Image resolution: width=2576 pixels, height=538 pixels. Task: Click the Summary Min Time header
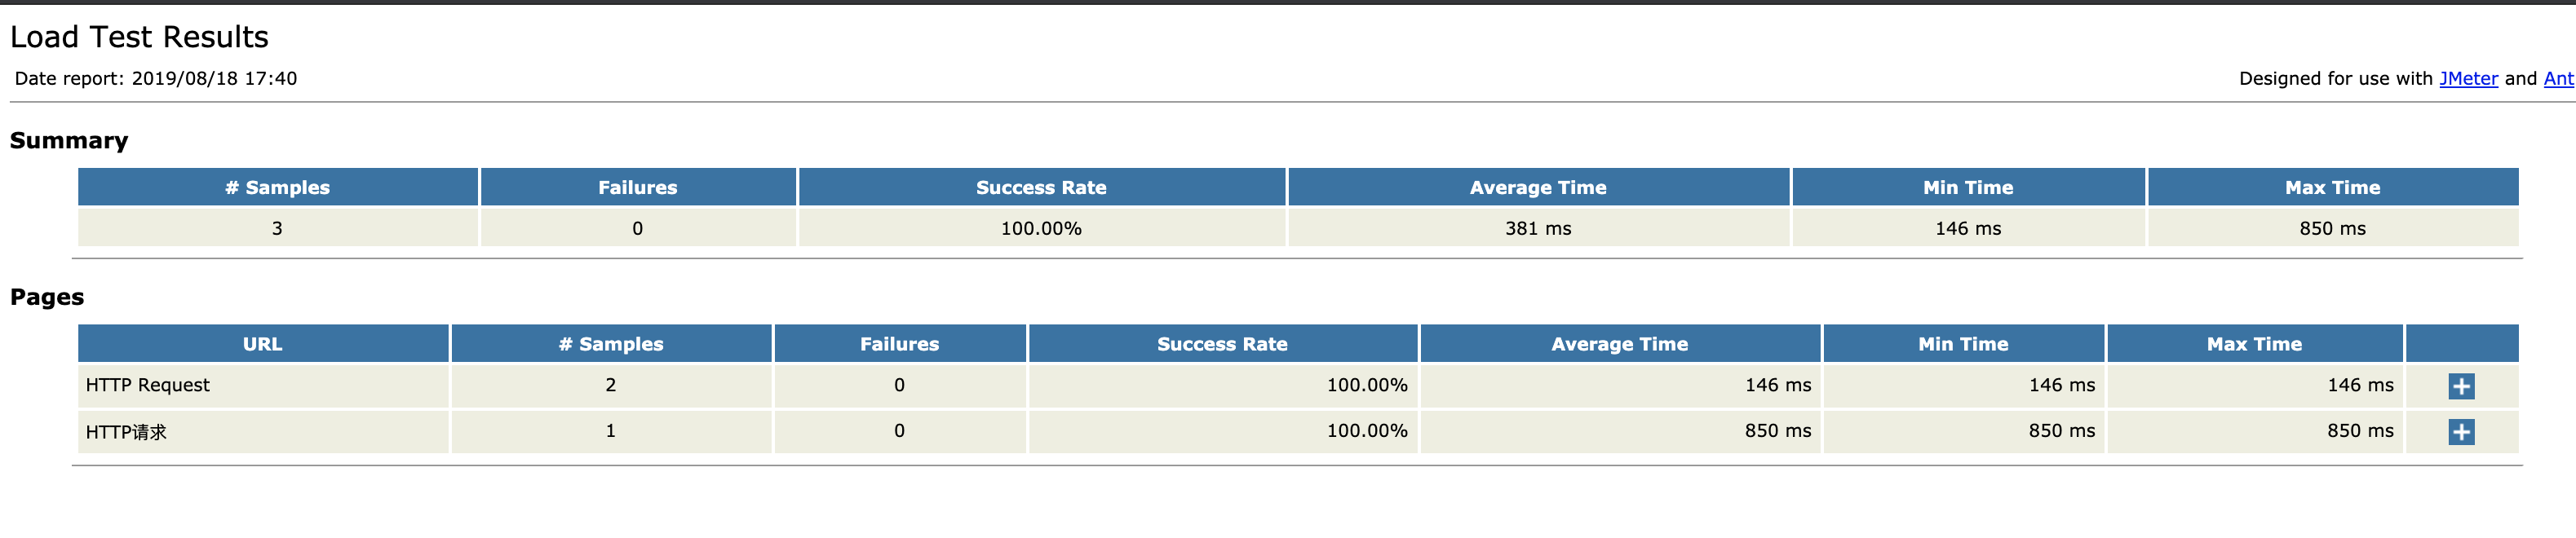(1967, 188)
